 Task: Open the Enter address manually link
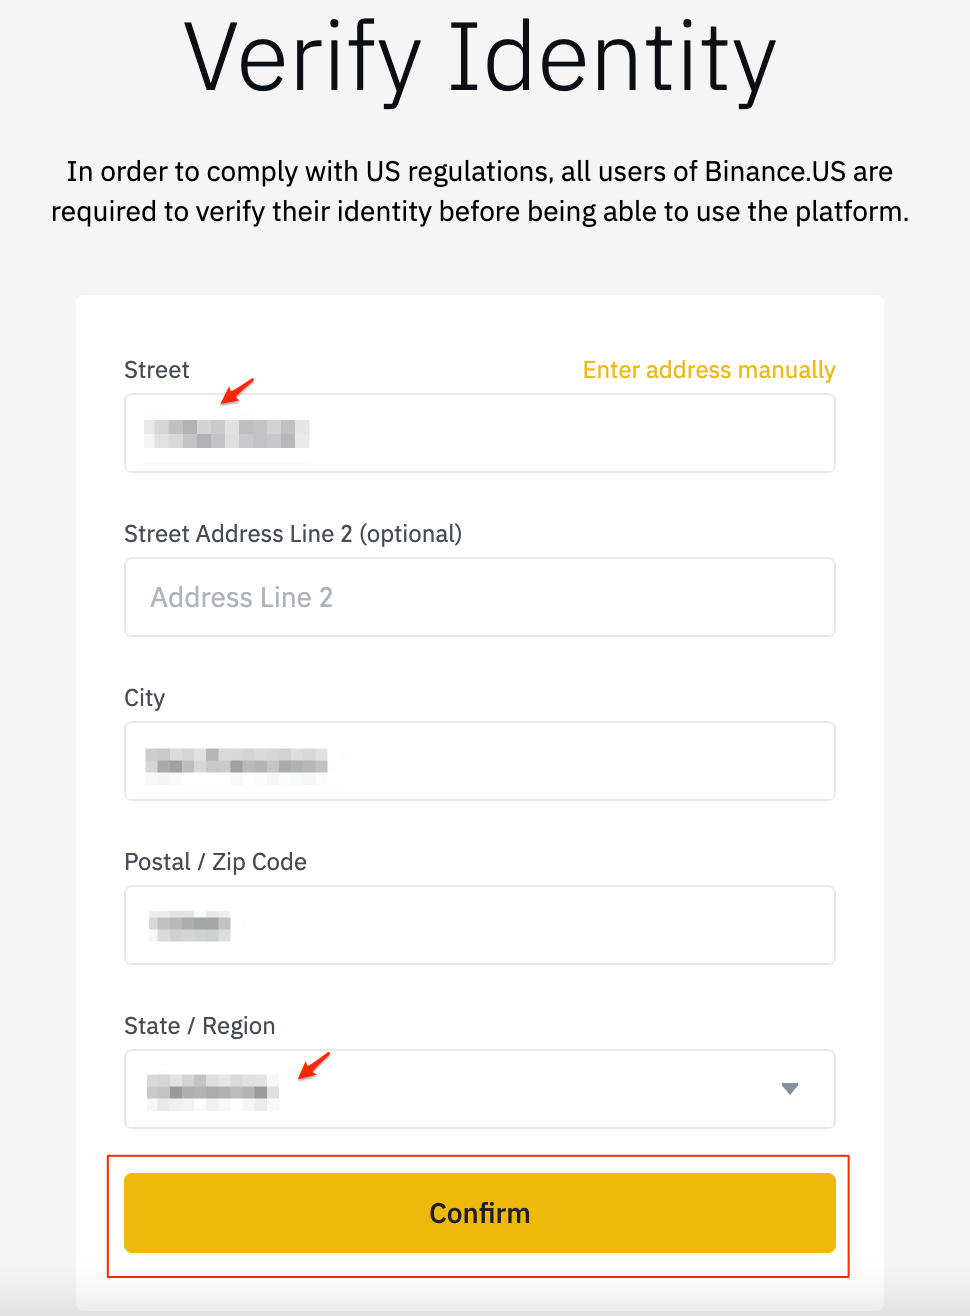(709, 370)
